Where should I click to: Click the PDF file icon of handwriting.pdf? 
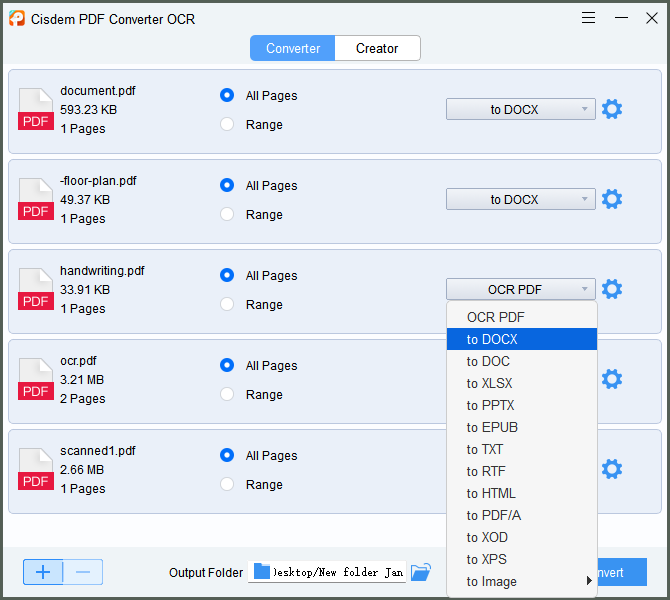click(36, 289)
